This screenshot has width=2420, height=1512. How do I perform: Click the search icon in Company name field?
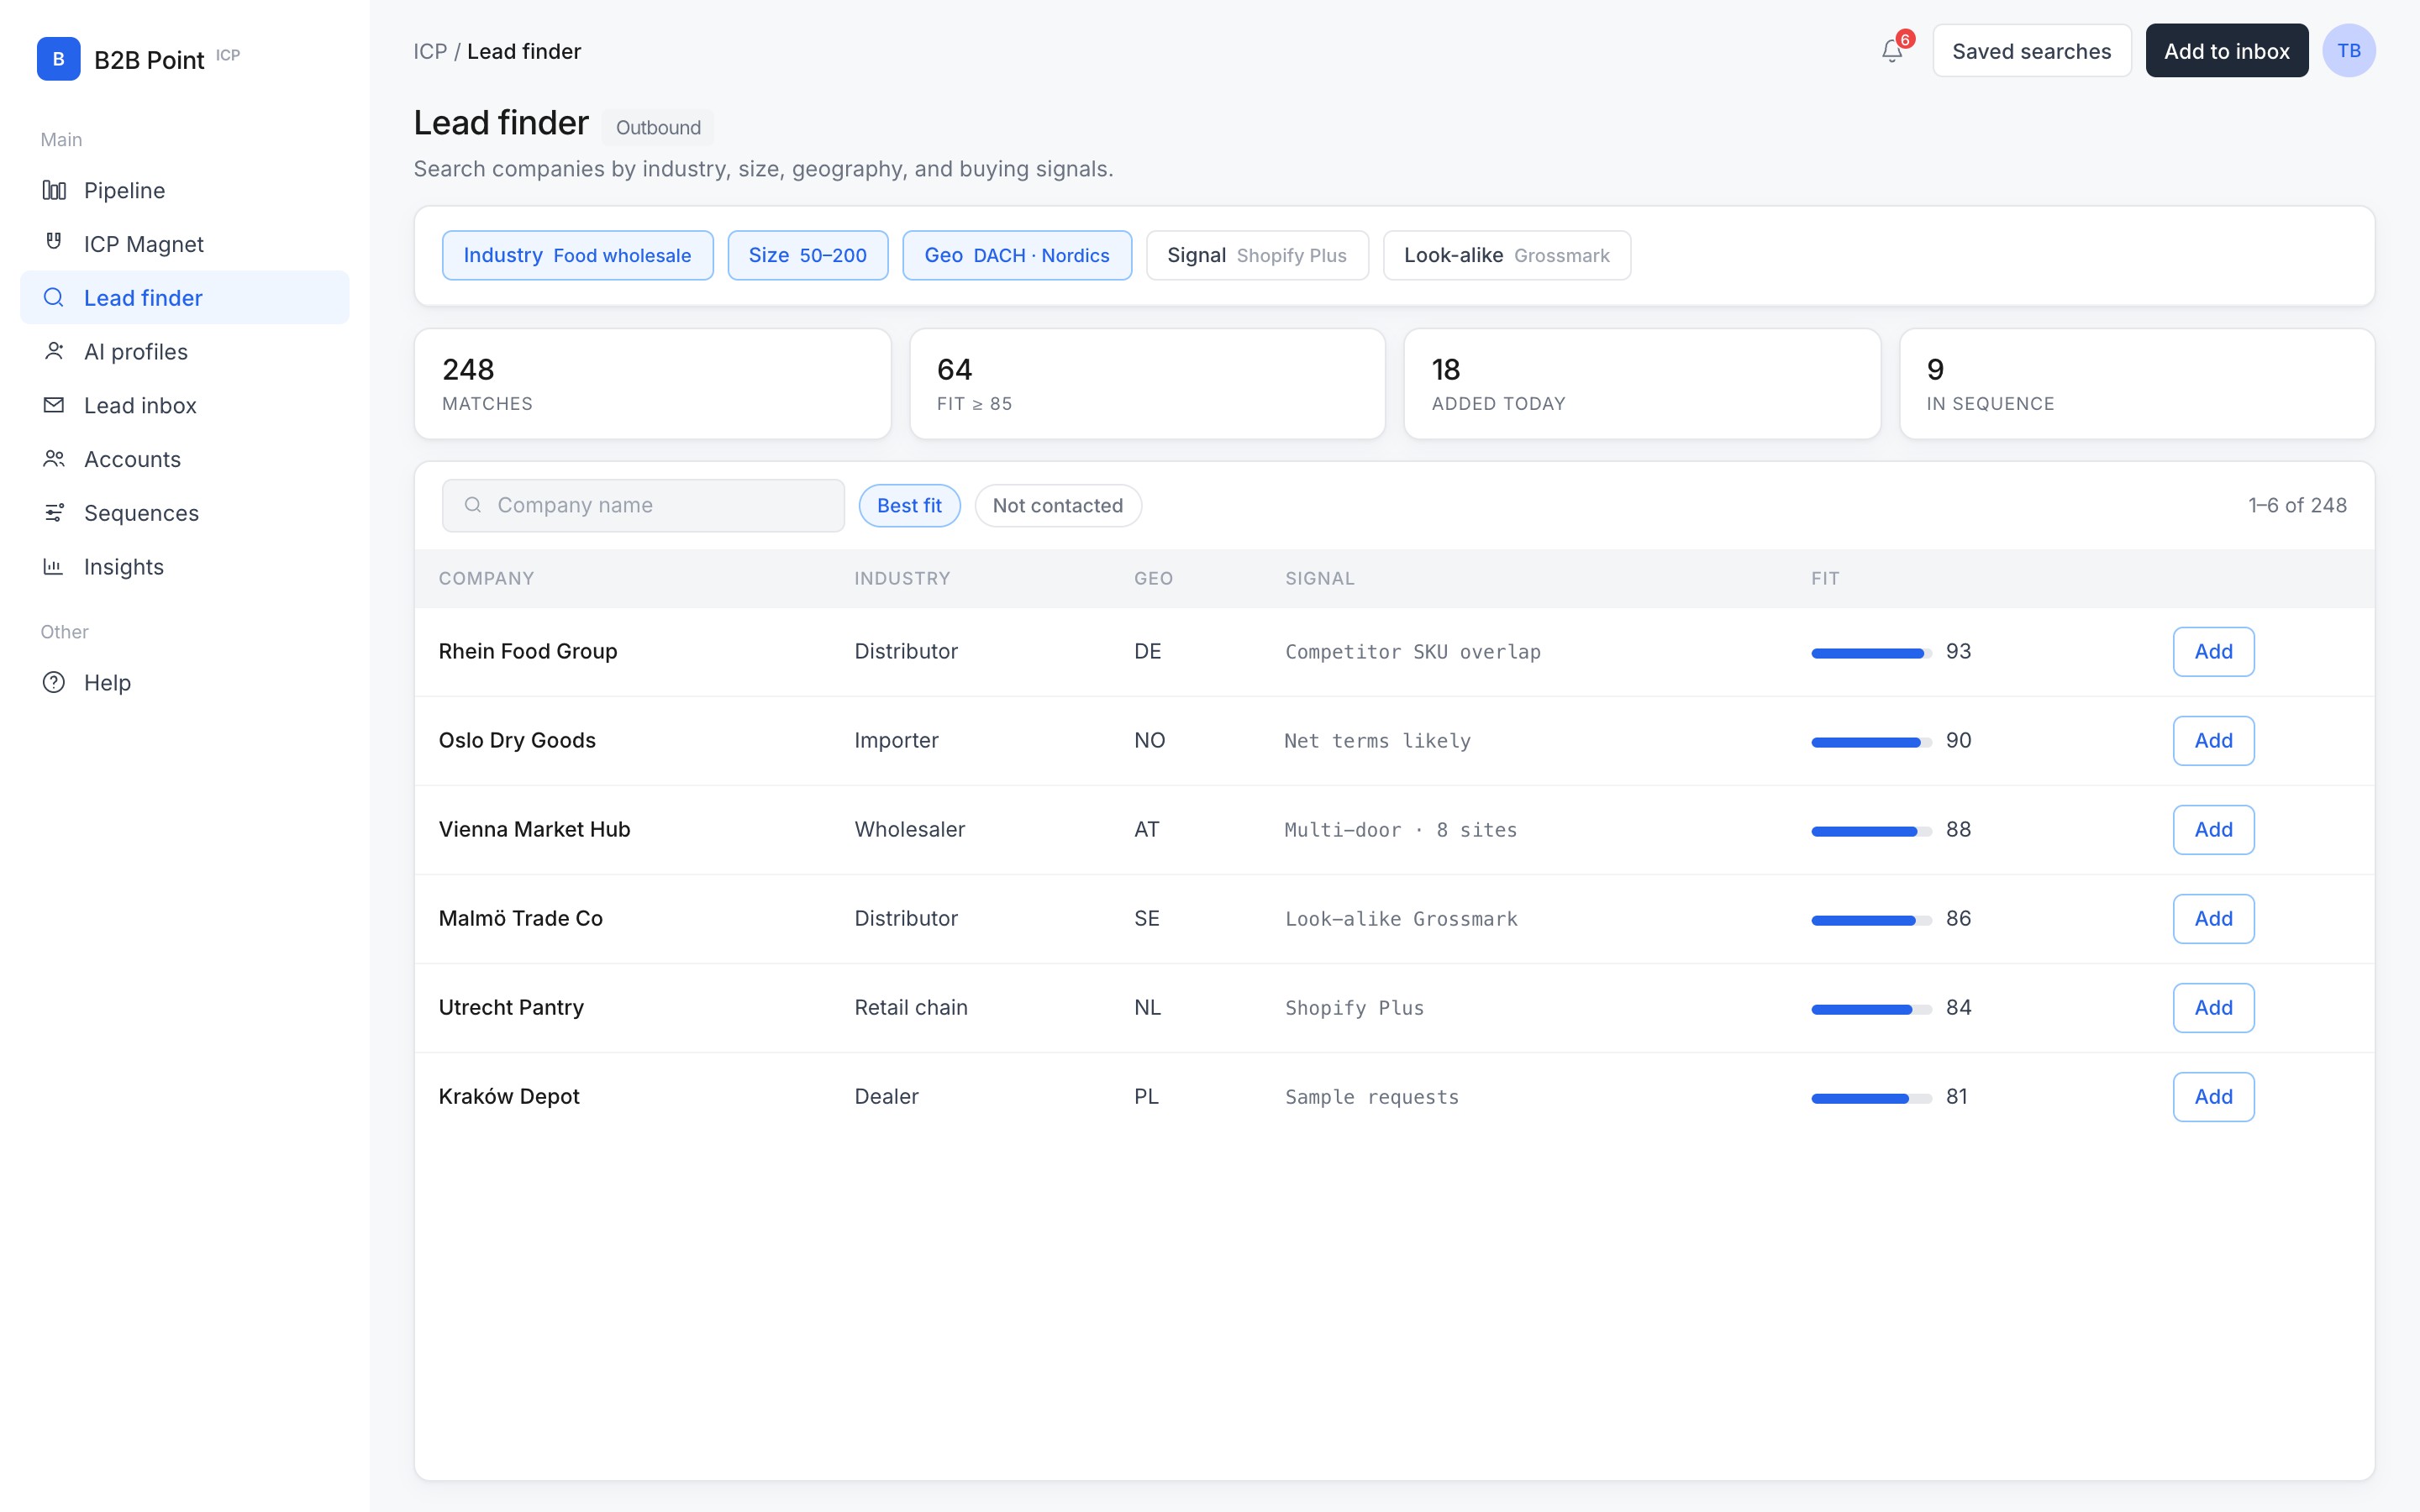pyautogui.click(x=473, y=505)
